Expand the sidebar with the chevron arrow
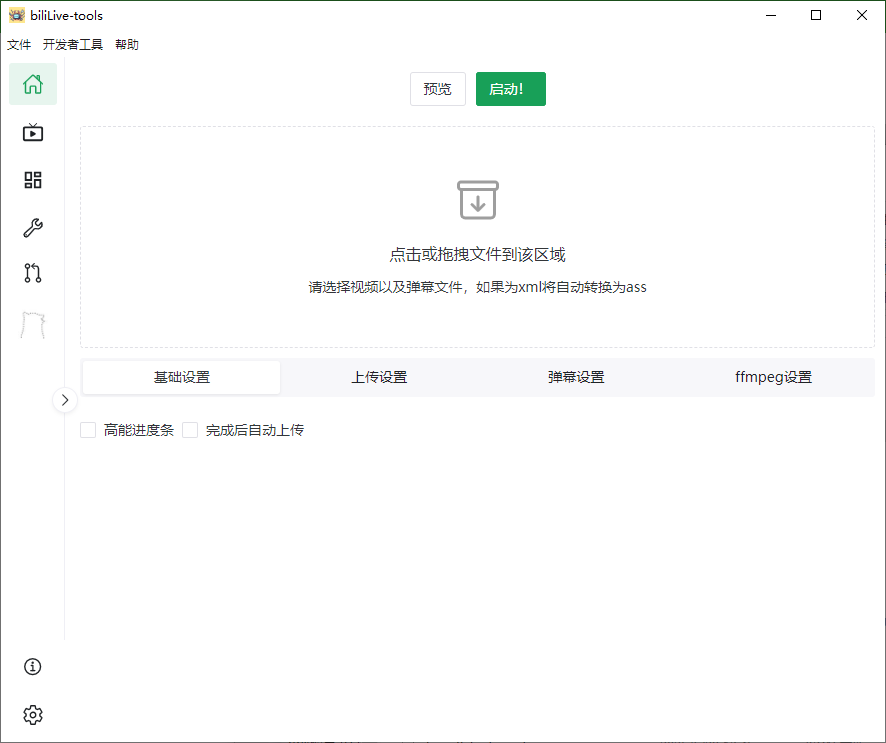The height and width of the screenshot is (743, 886). [x=65, y=400]
